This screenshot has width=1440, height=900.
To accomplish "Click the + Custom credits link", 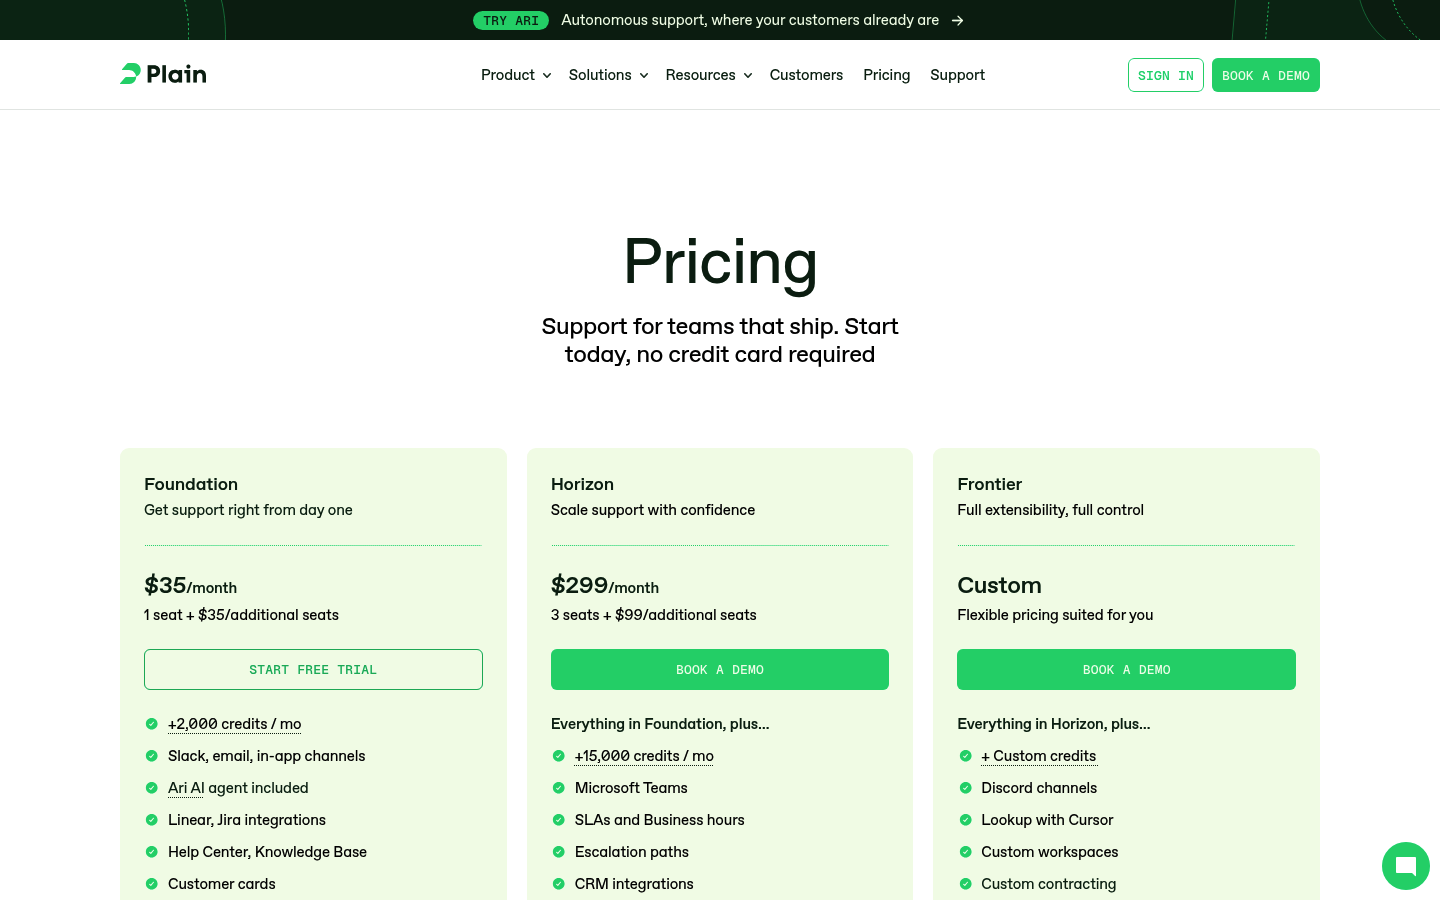I will [x=1038, y=756].
